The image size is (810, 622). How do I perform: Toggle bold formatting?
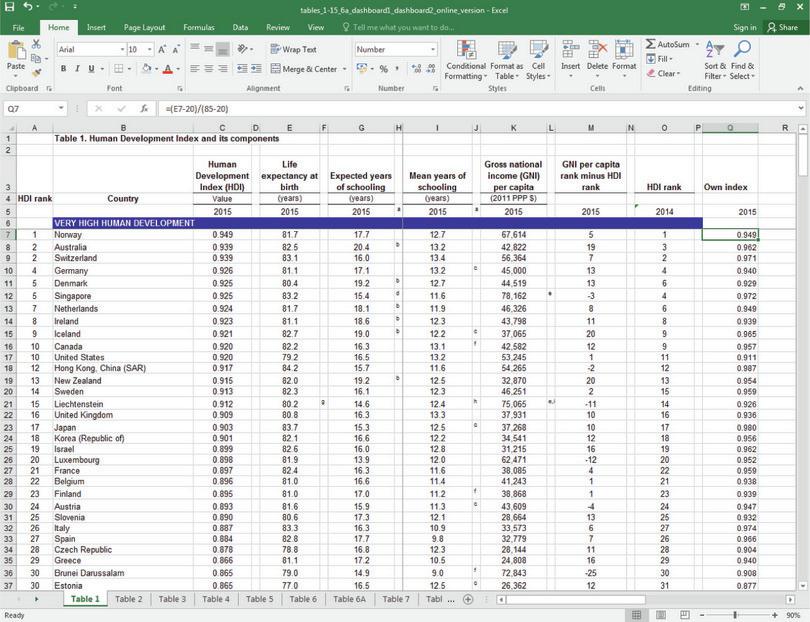coord(63,68)
